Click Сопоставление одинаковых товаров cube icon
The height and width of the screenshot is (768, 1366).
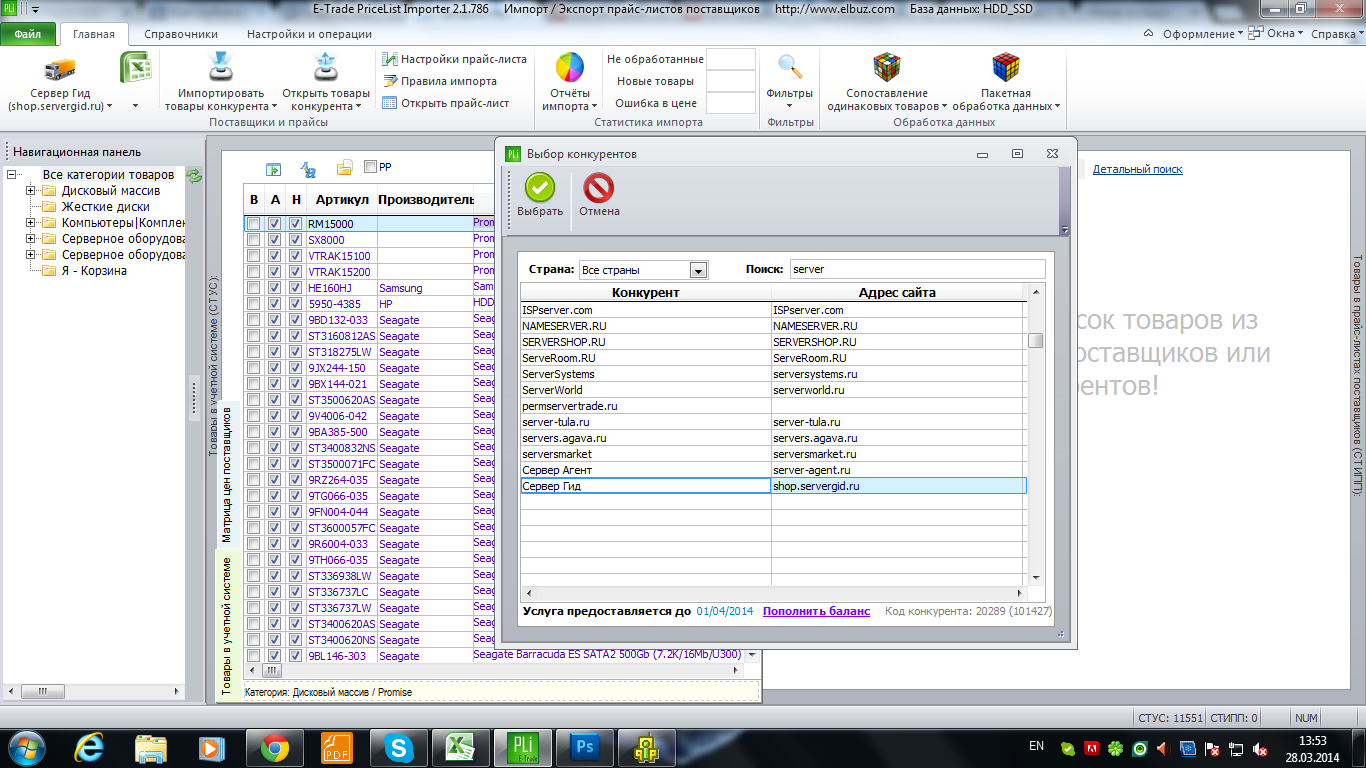[x=887, y=67]
